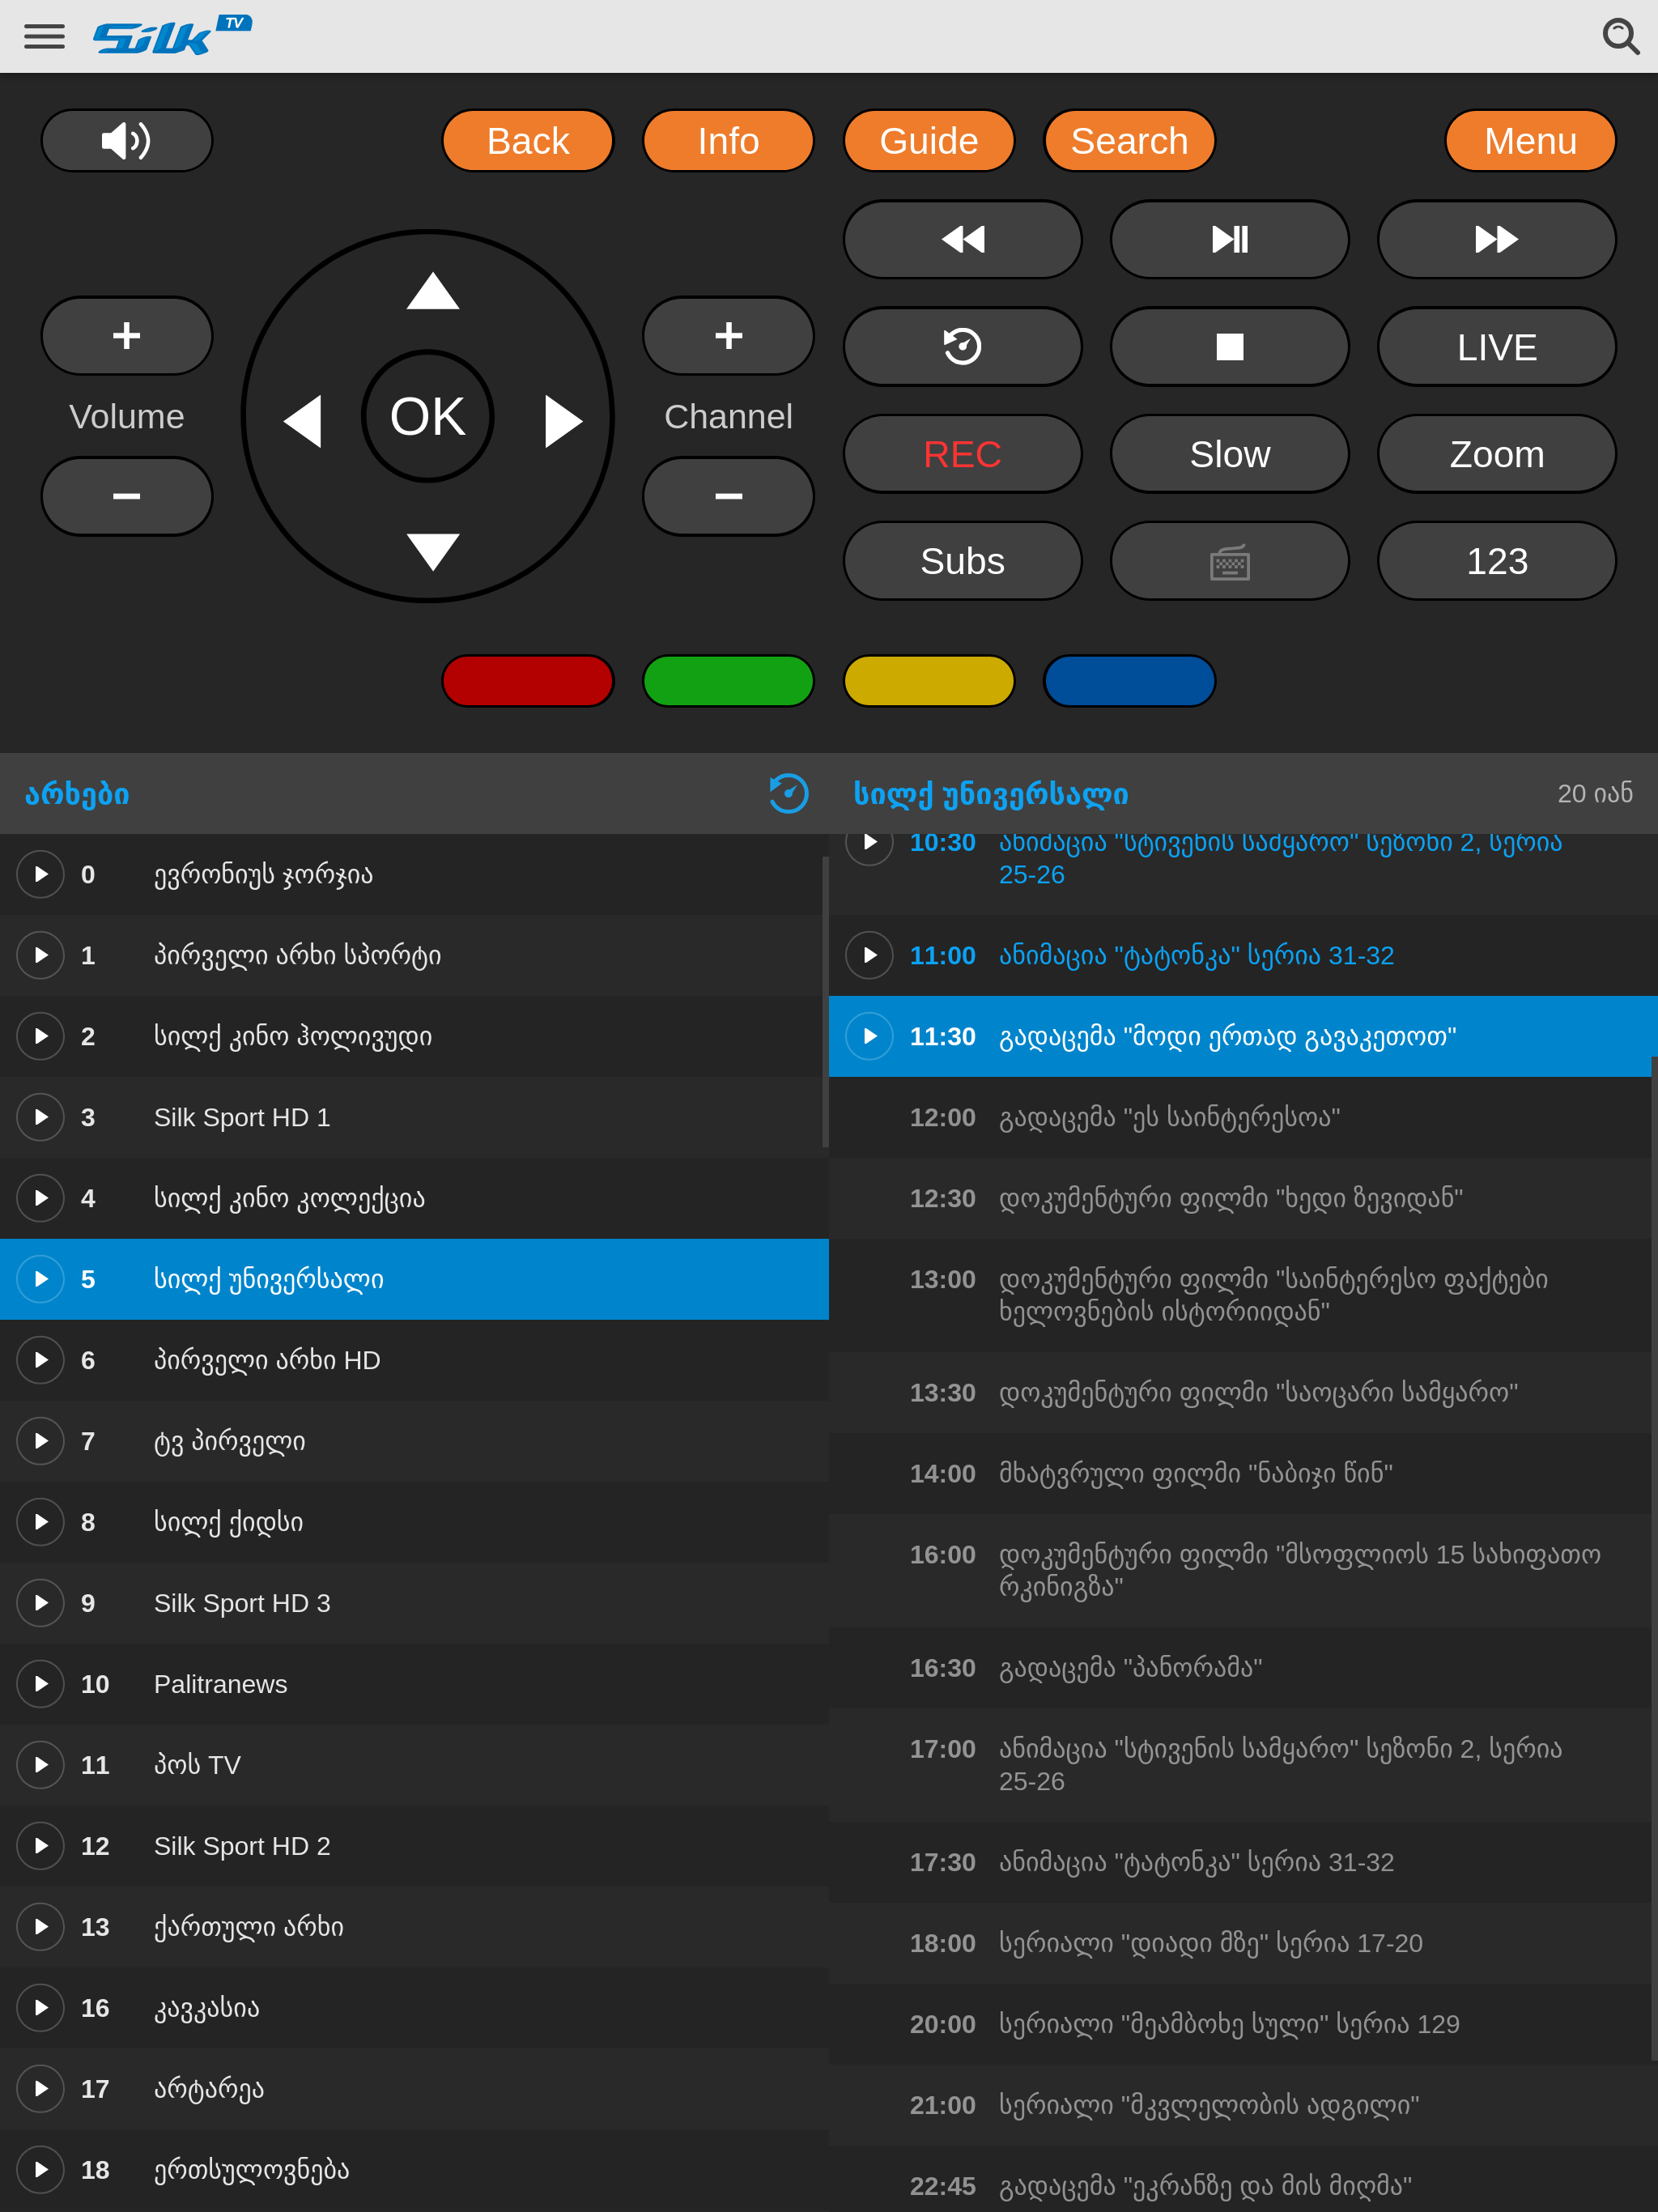Stop playback with the square button

[x=1229, y=346]
